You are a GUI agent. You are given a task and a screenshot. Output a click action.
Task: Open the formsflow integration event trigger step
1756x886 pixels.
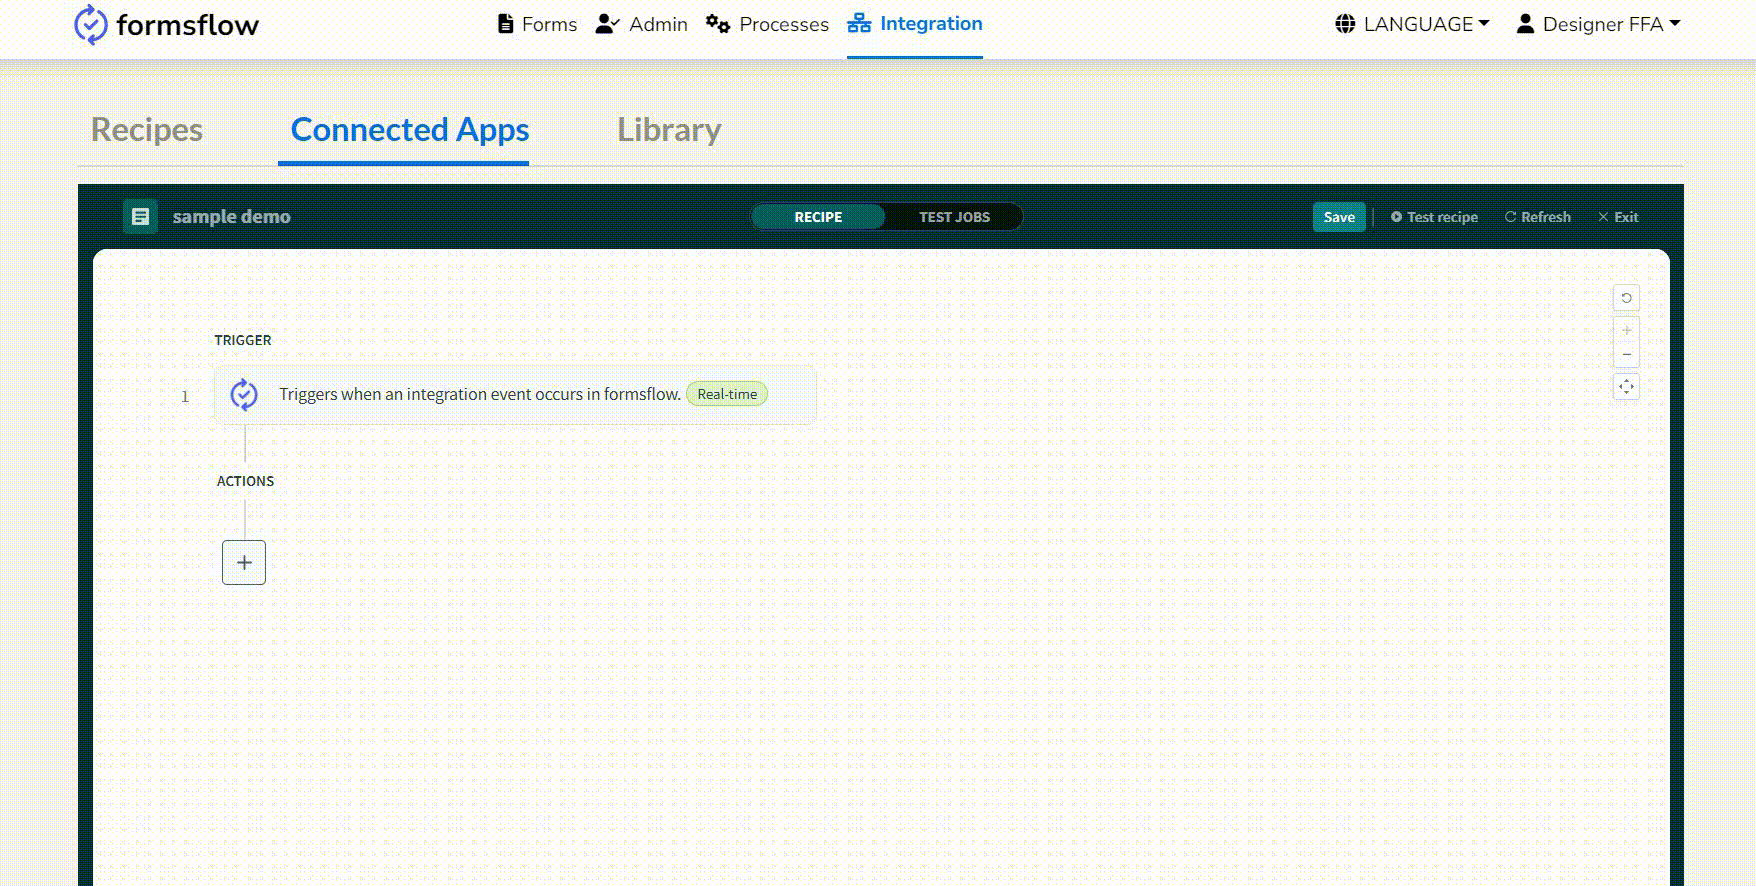(x=515, y=395)
